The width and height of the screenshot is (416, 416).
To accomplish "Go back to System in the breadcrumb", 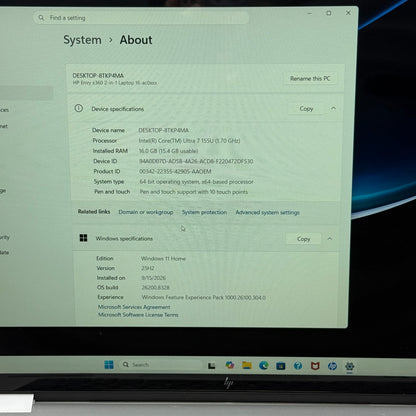I will click(x=82, y=40).
